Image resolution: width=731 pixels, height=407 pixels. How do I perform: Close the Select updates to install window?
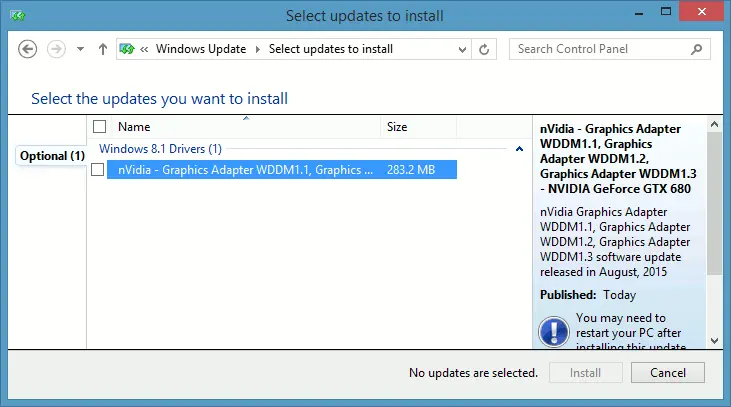point(702,12)
